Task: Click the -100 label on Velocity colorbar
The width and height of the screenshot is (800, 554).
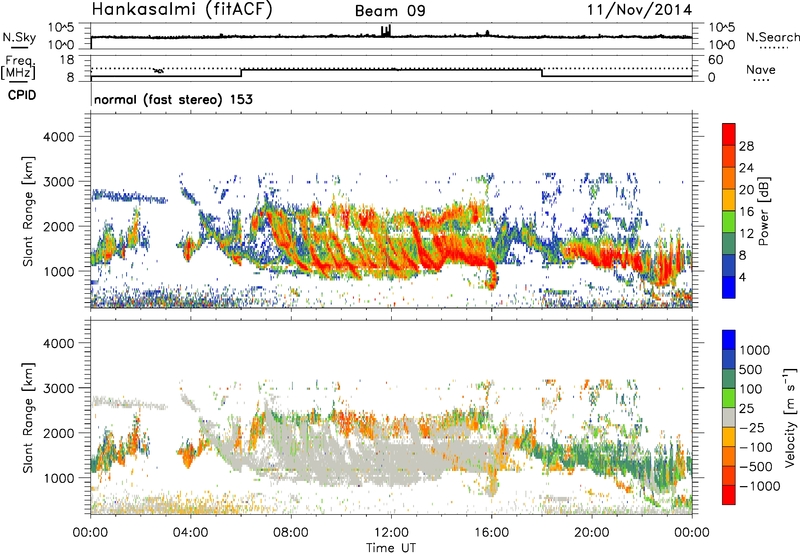Action: point(756,447)
